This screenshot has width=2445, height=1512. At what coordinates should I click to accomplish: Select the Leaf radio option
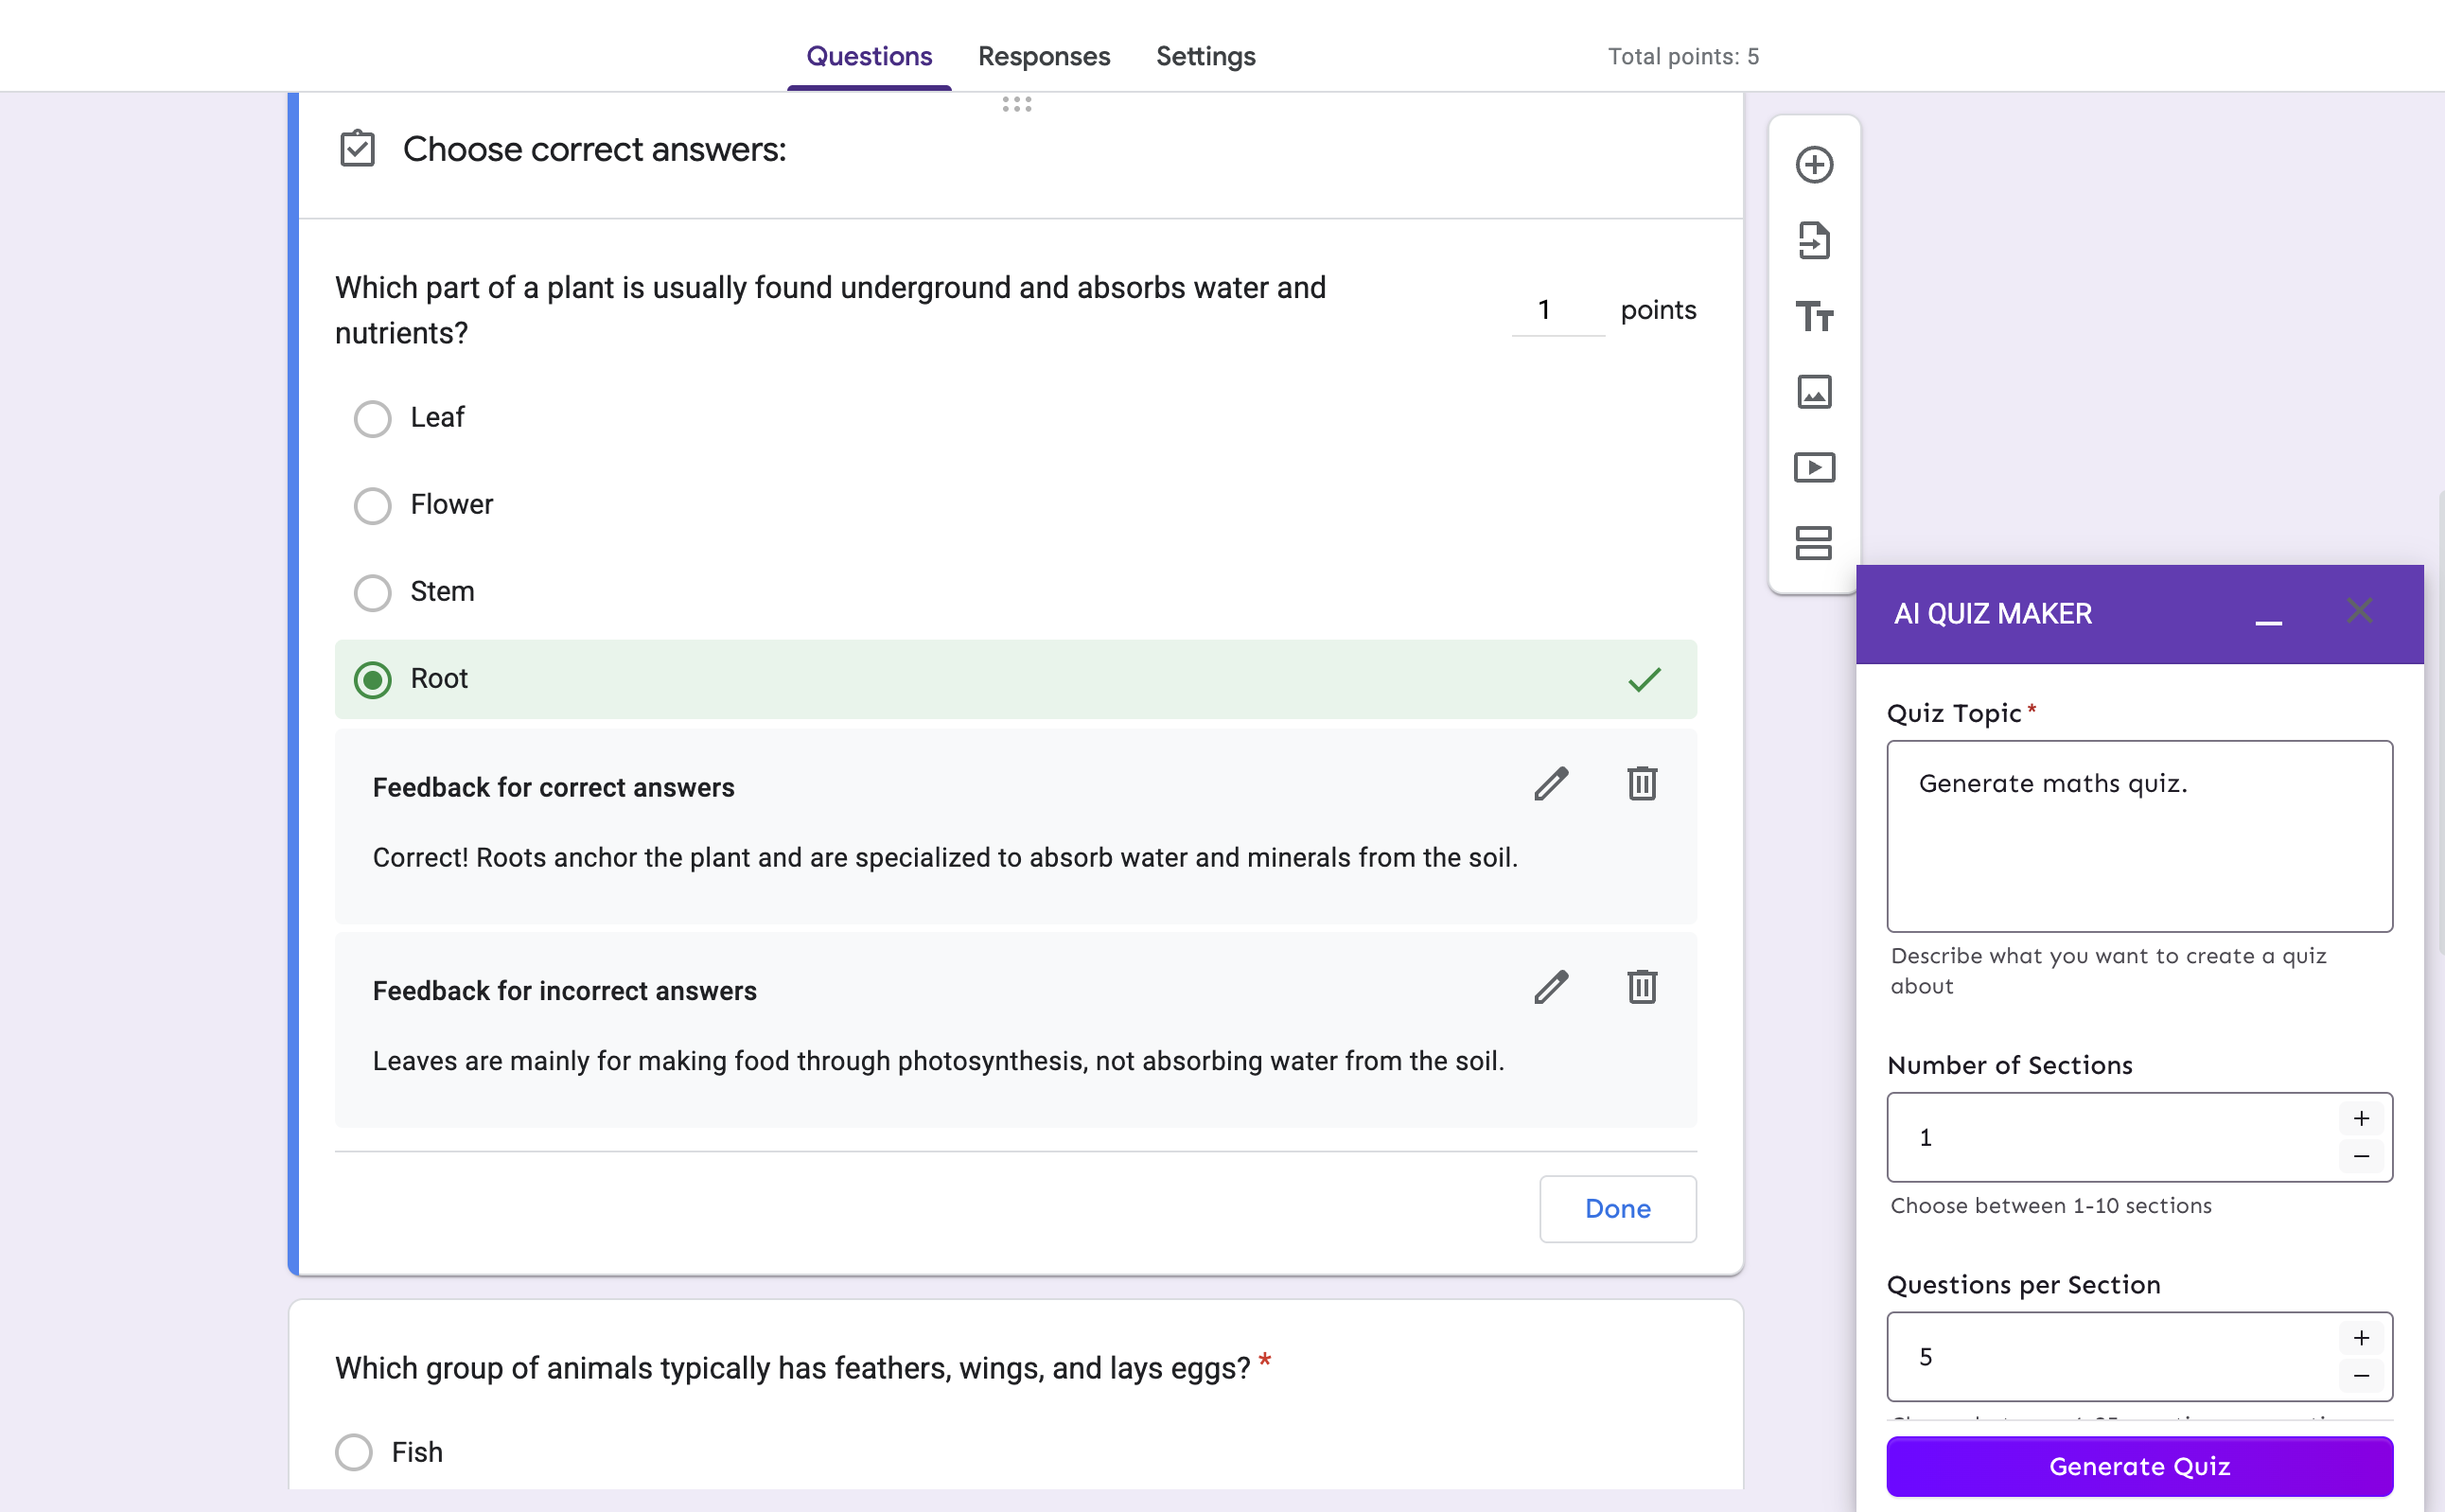[372, 418]
